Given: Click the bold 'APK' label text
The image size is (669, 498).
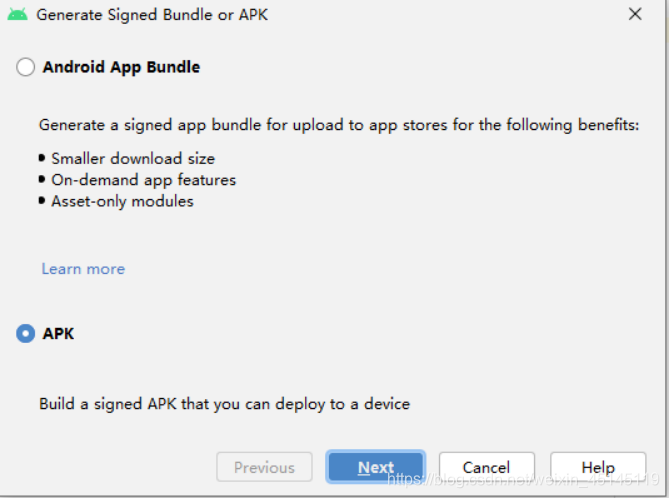Looking at the screenshot, I should coord(58,334).
